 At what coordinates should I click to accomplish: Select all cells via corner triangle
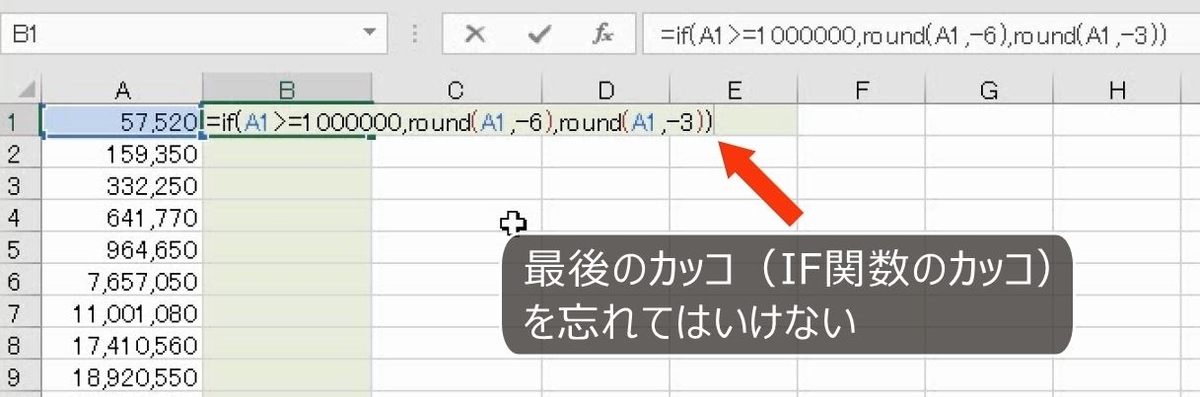21,90
